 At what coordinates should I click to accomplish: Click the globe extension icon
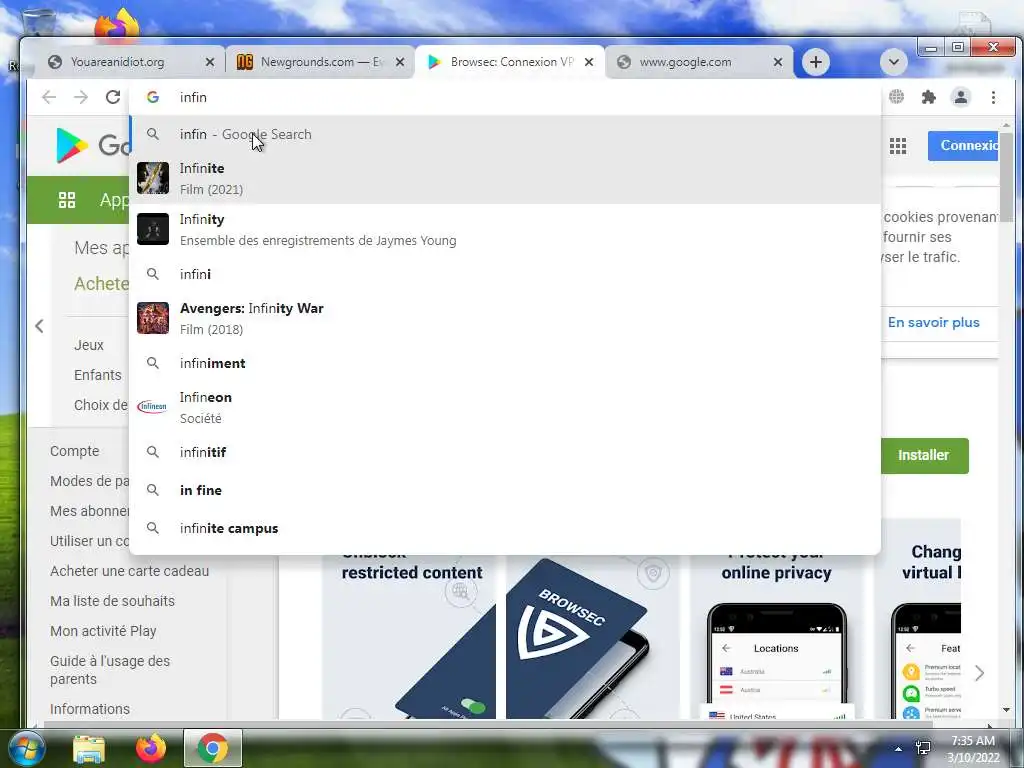click(x=897, y=97)
